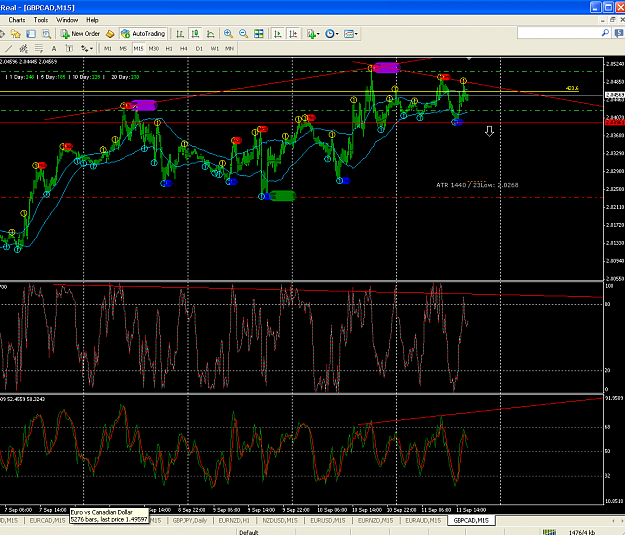This screenshot has height=535, width=625.
Task: Open the Help menu
Action: pyautogui.click(x=92, y=20)
